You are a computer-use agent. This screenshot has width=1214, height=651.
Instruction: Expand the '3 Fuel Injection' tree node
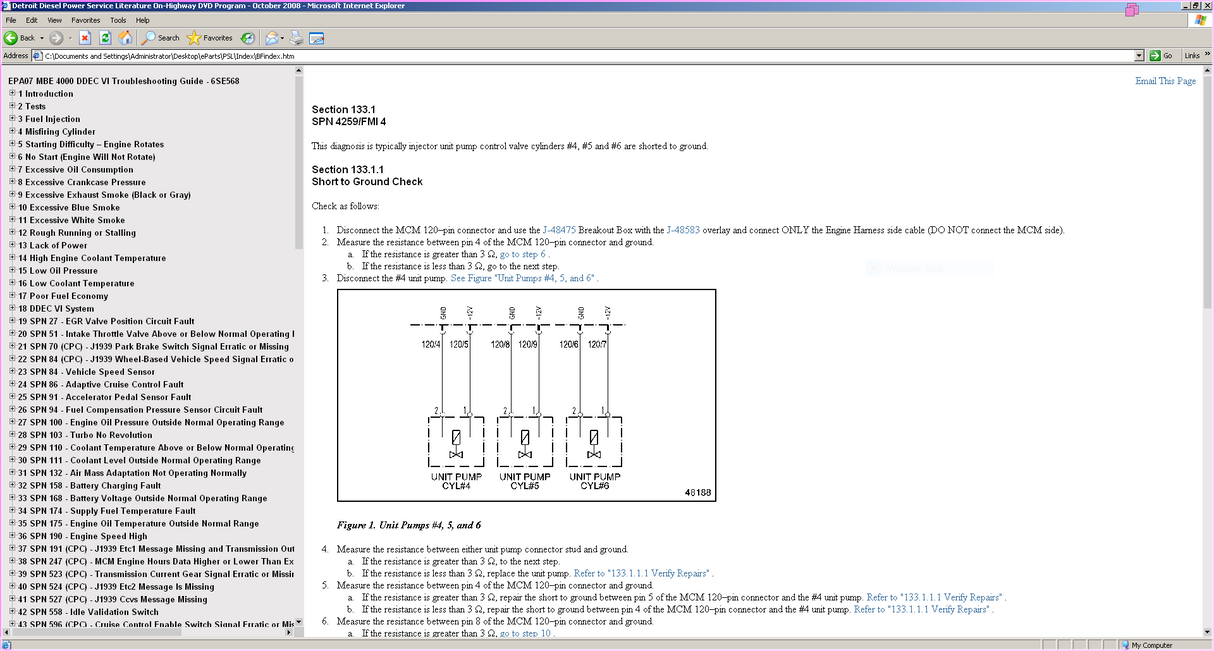click(x=12, y=119)
